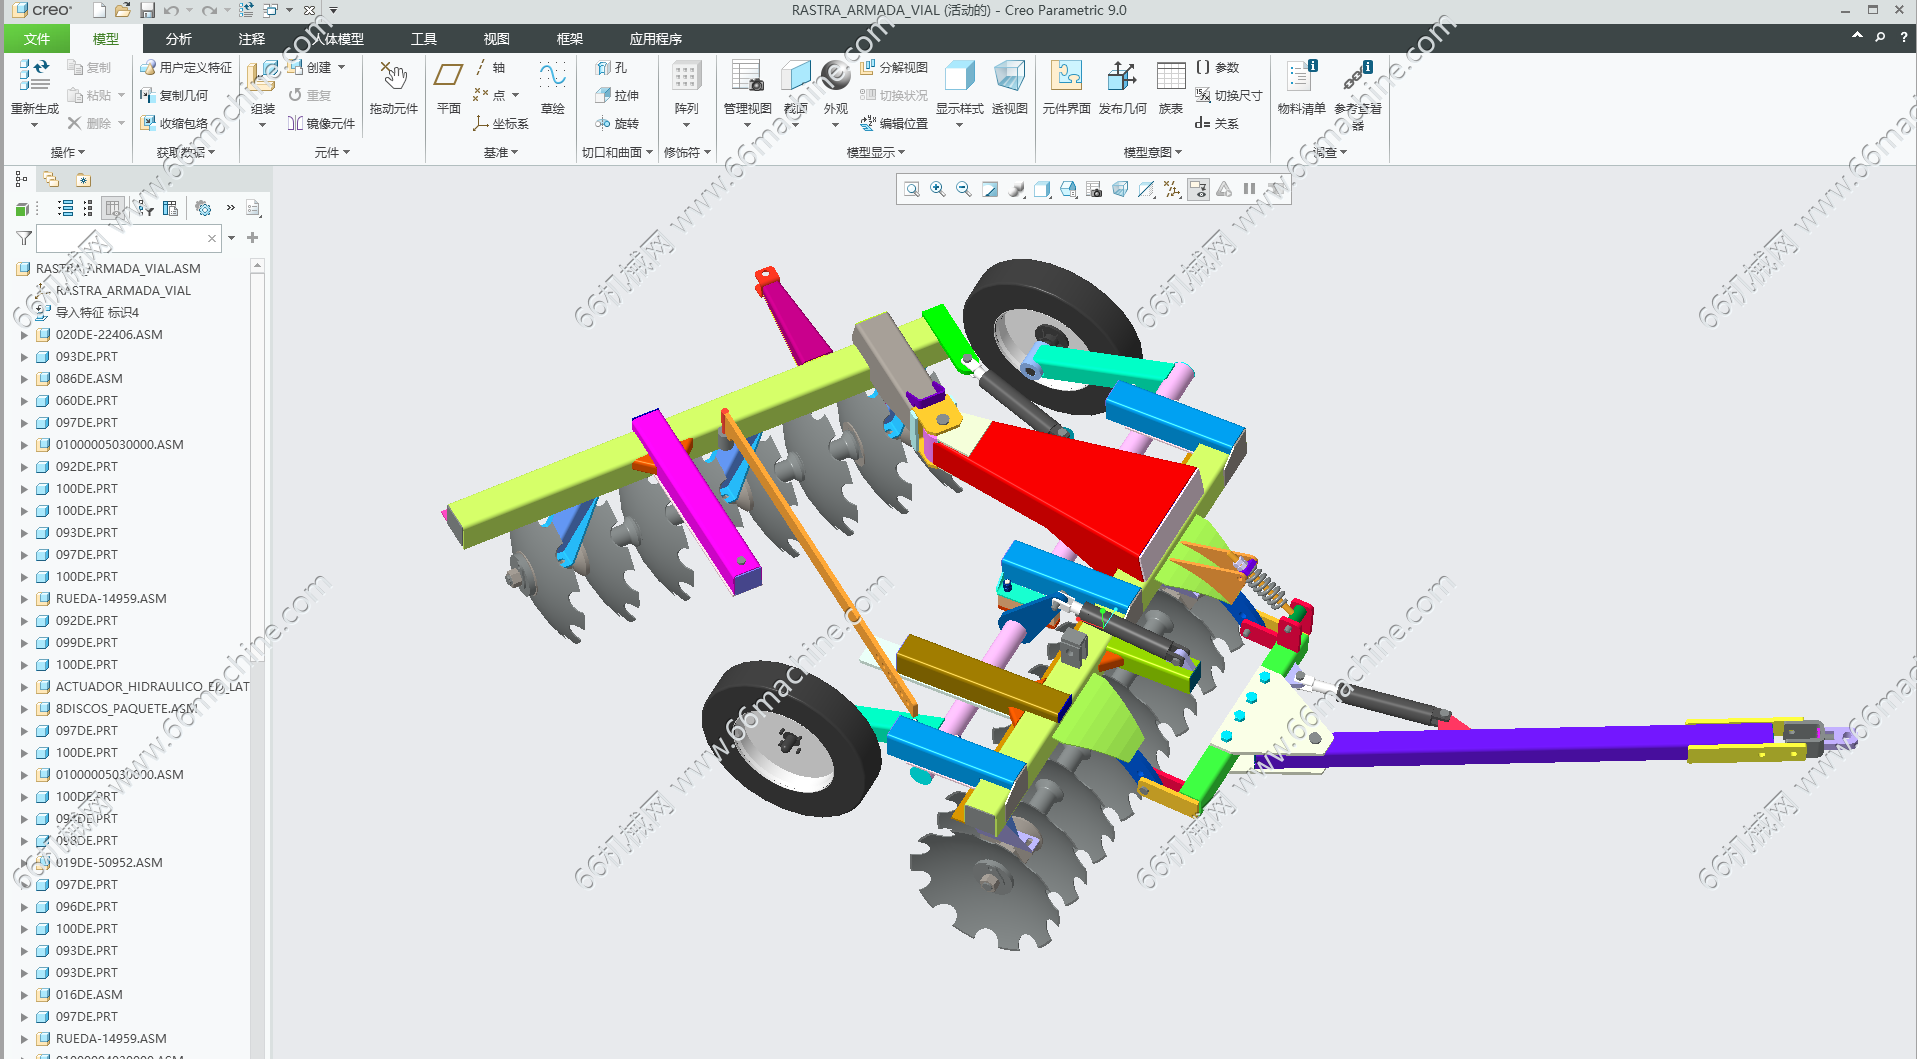Click the Regenerate (重新生成) icon
The width and height of the screenshot is (1917, 1059).
tap(34, 78)
